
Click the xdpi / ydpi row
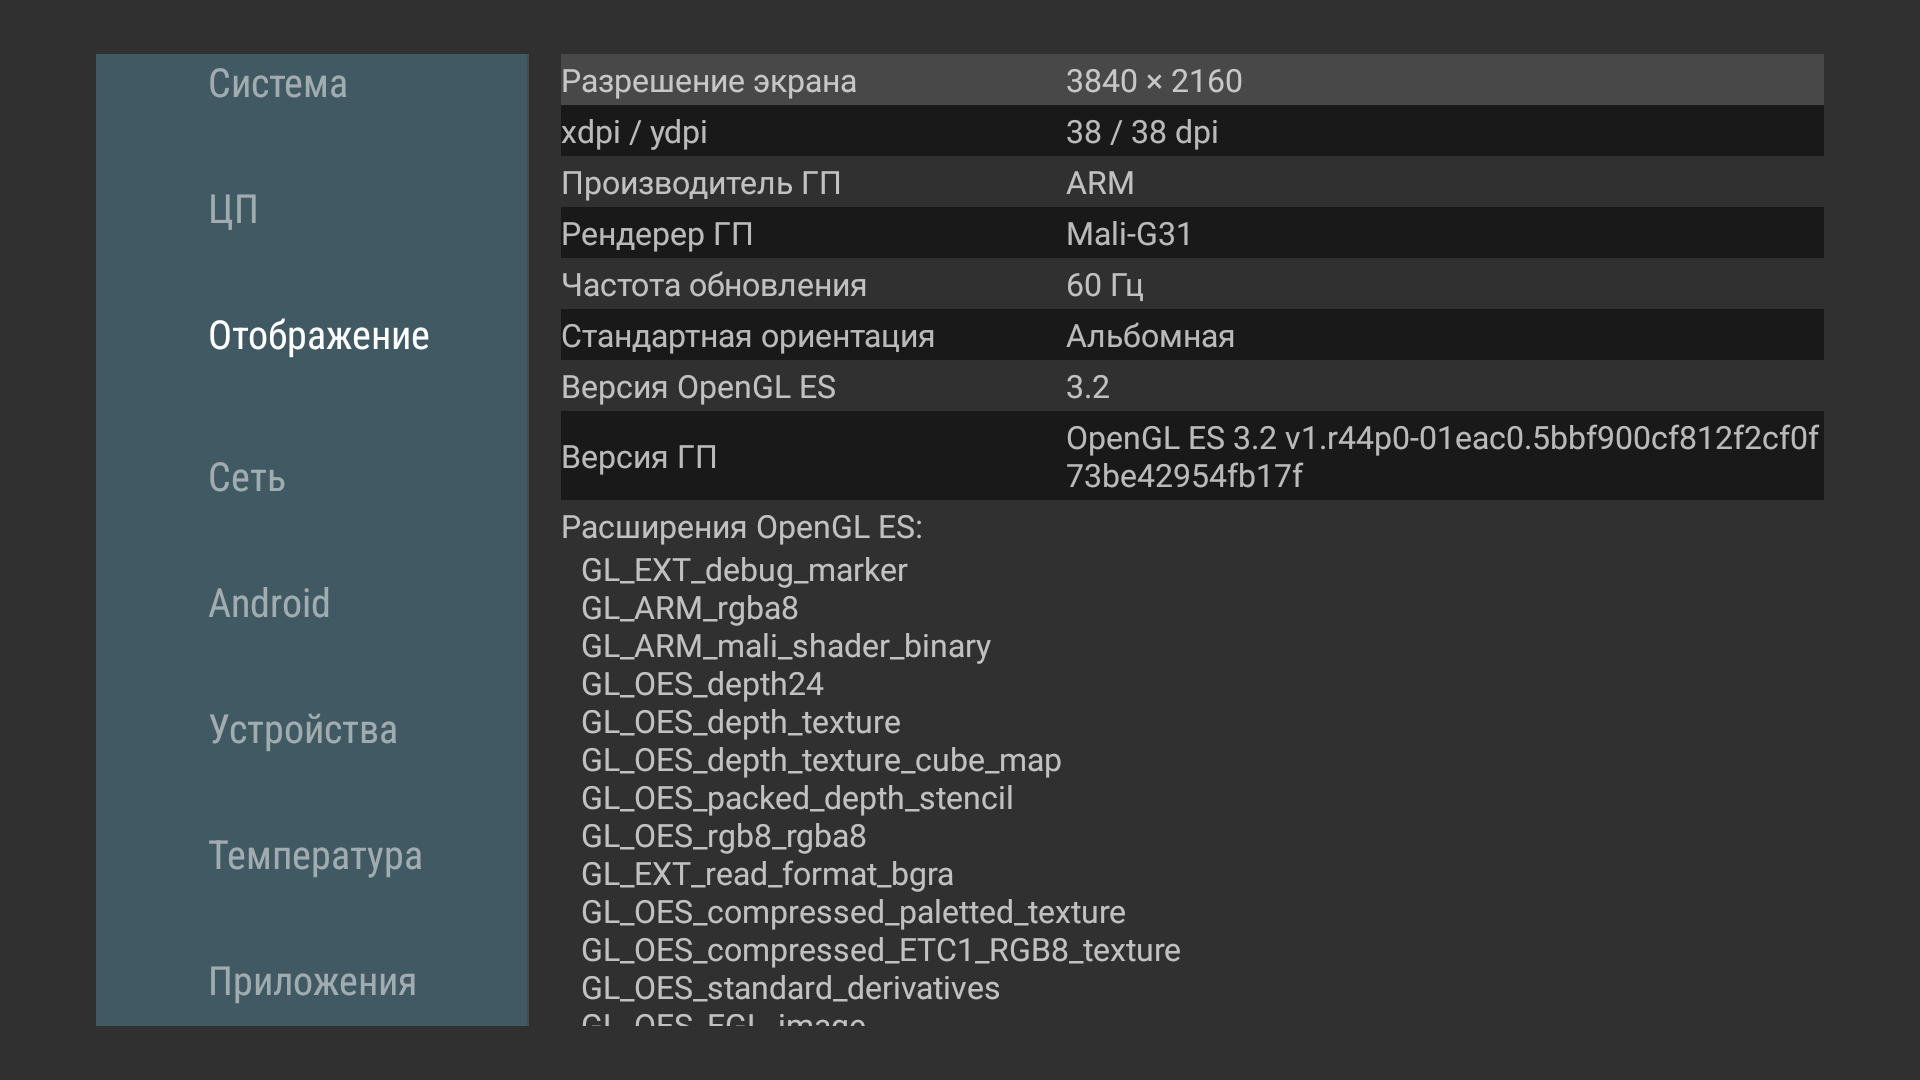1190,131
